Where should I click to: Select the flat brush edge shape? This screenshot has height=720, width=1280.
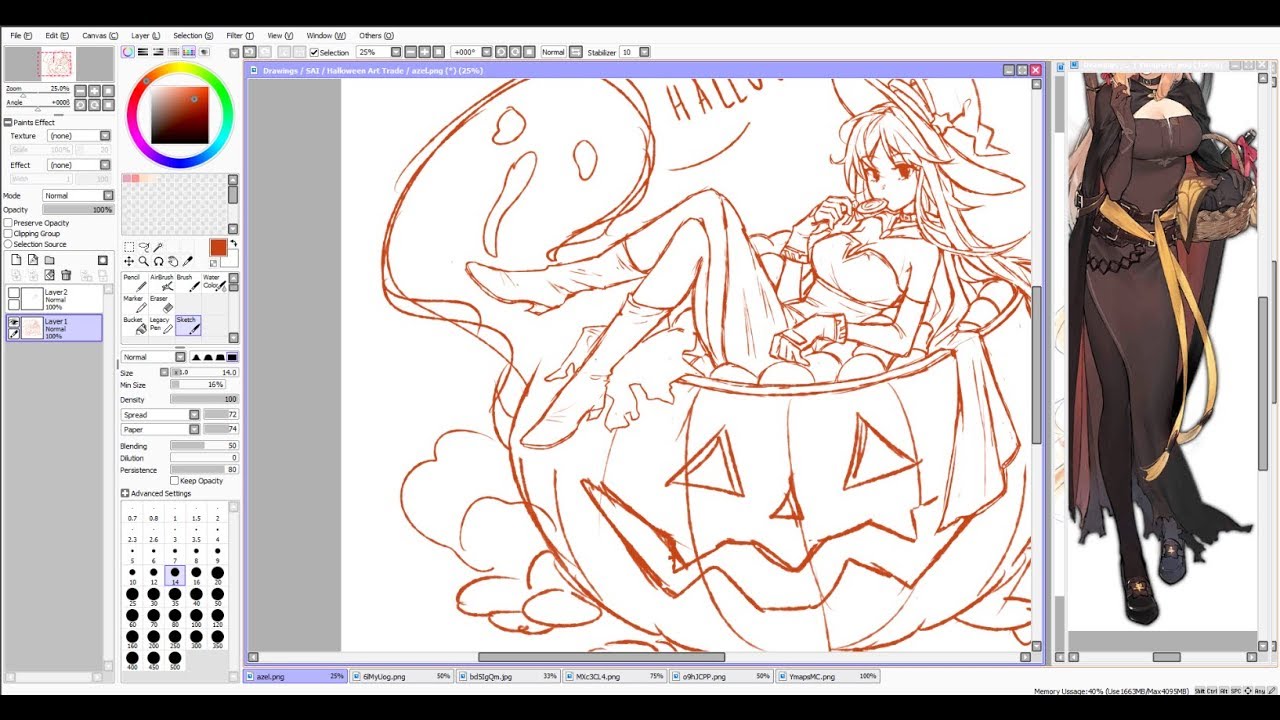click(x=232, y=357)
